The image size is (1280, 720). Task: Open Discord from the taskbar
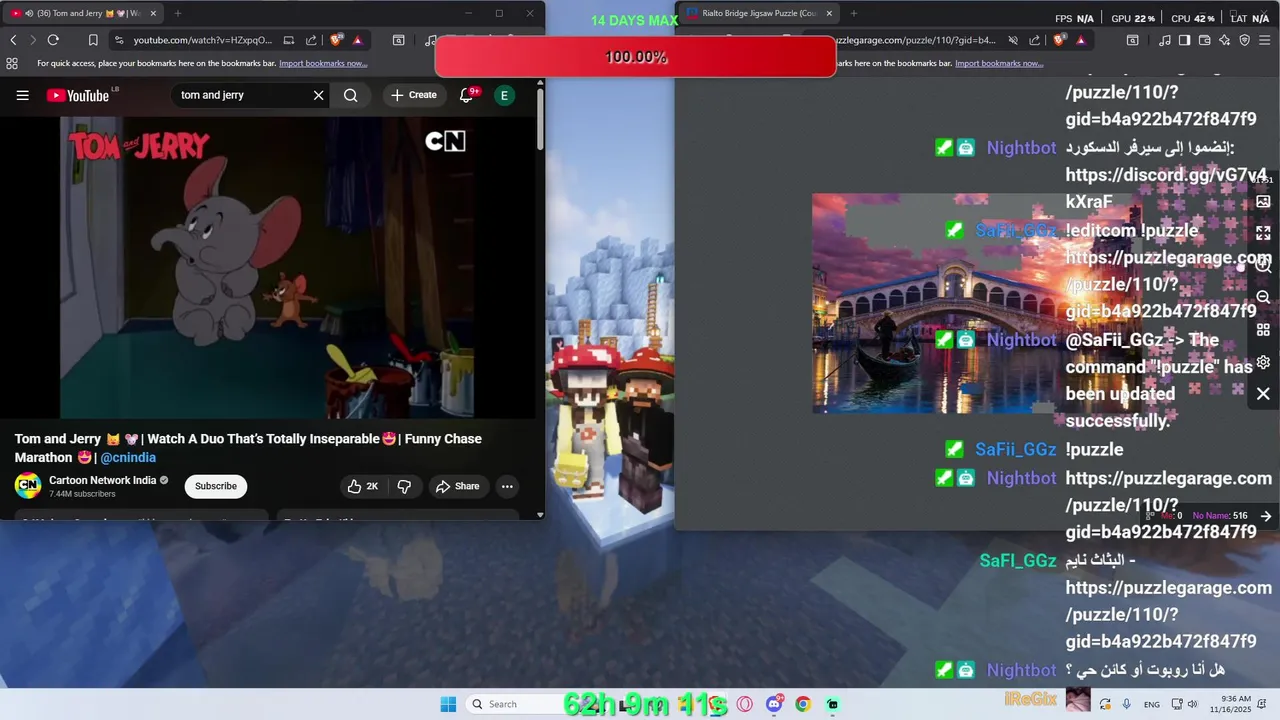(774, 704)
